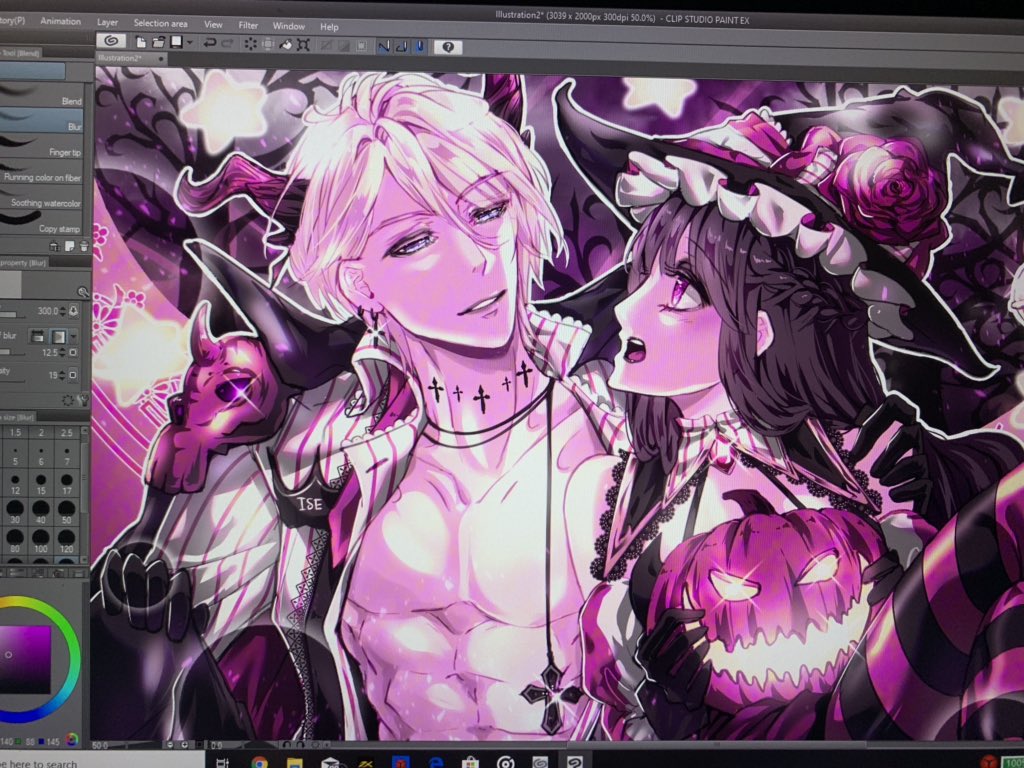
Task: Open the Filter menu
Action: [248, 25]
